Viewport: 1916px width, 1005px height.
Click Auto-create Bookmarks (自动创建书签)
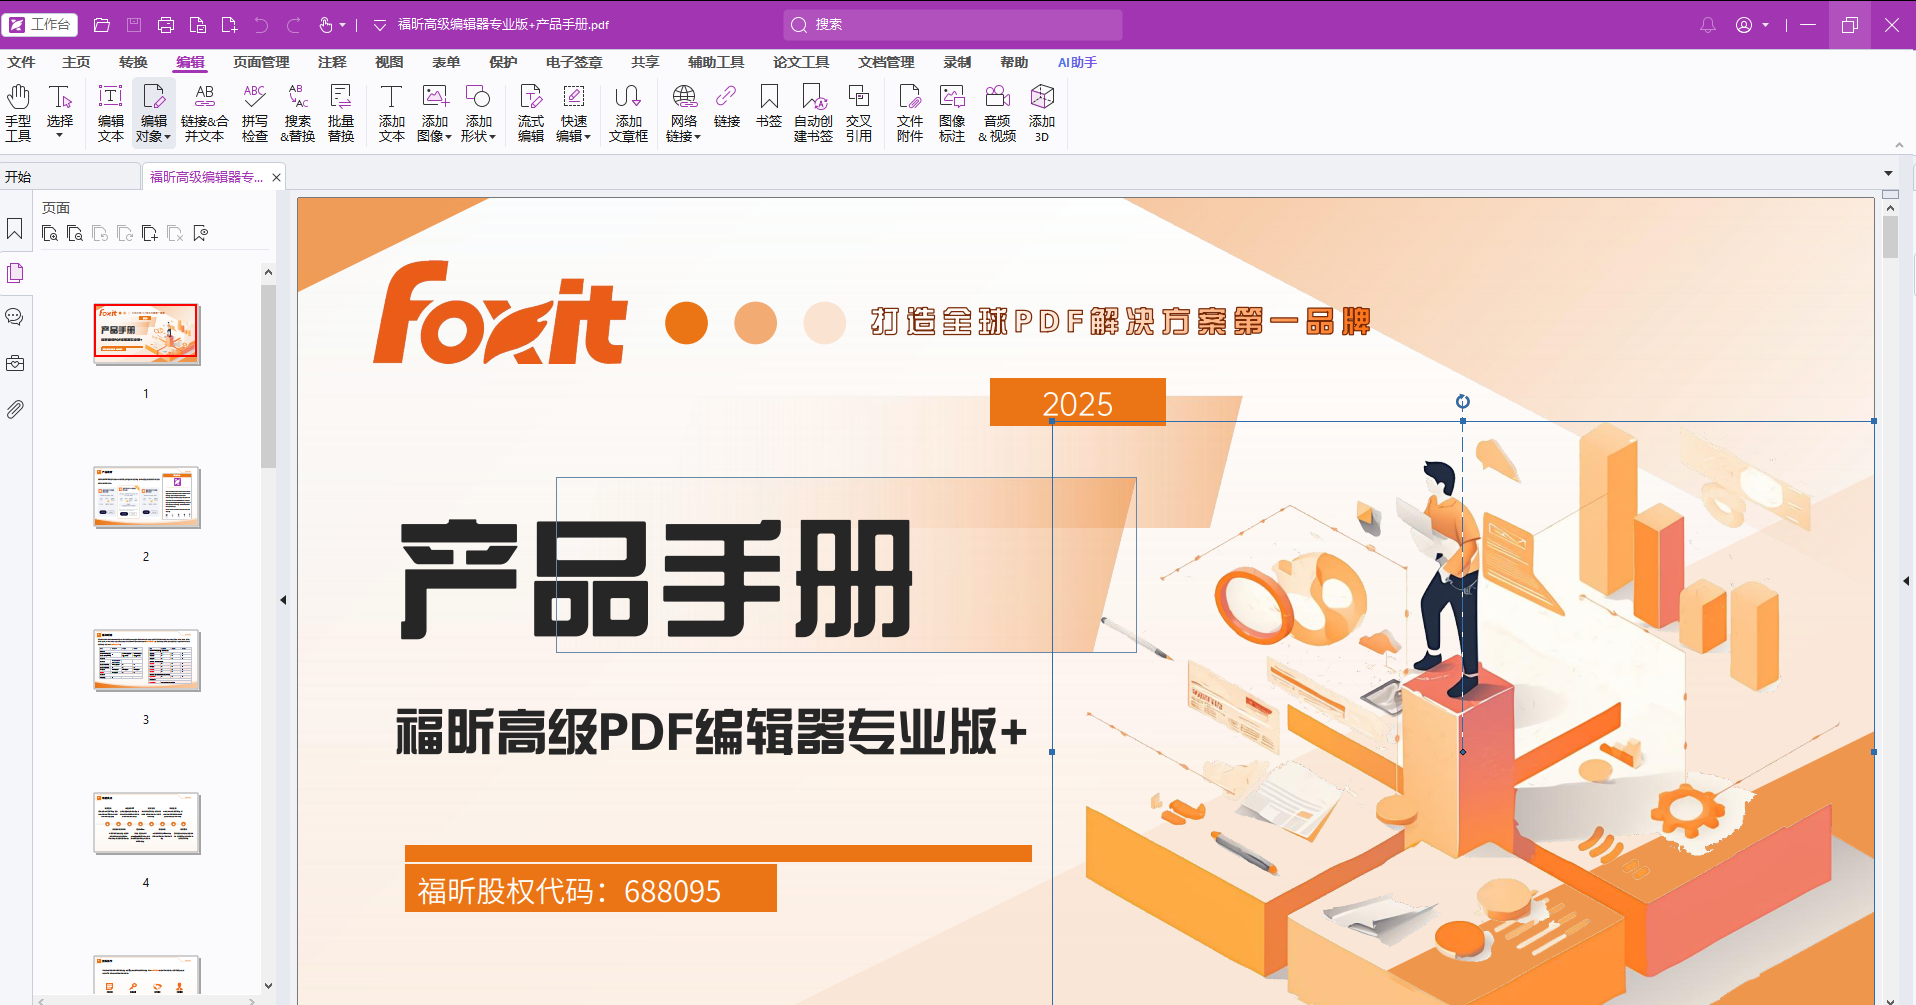click(x=813, y=113)
